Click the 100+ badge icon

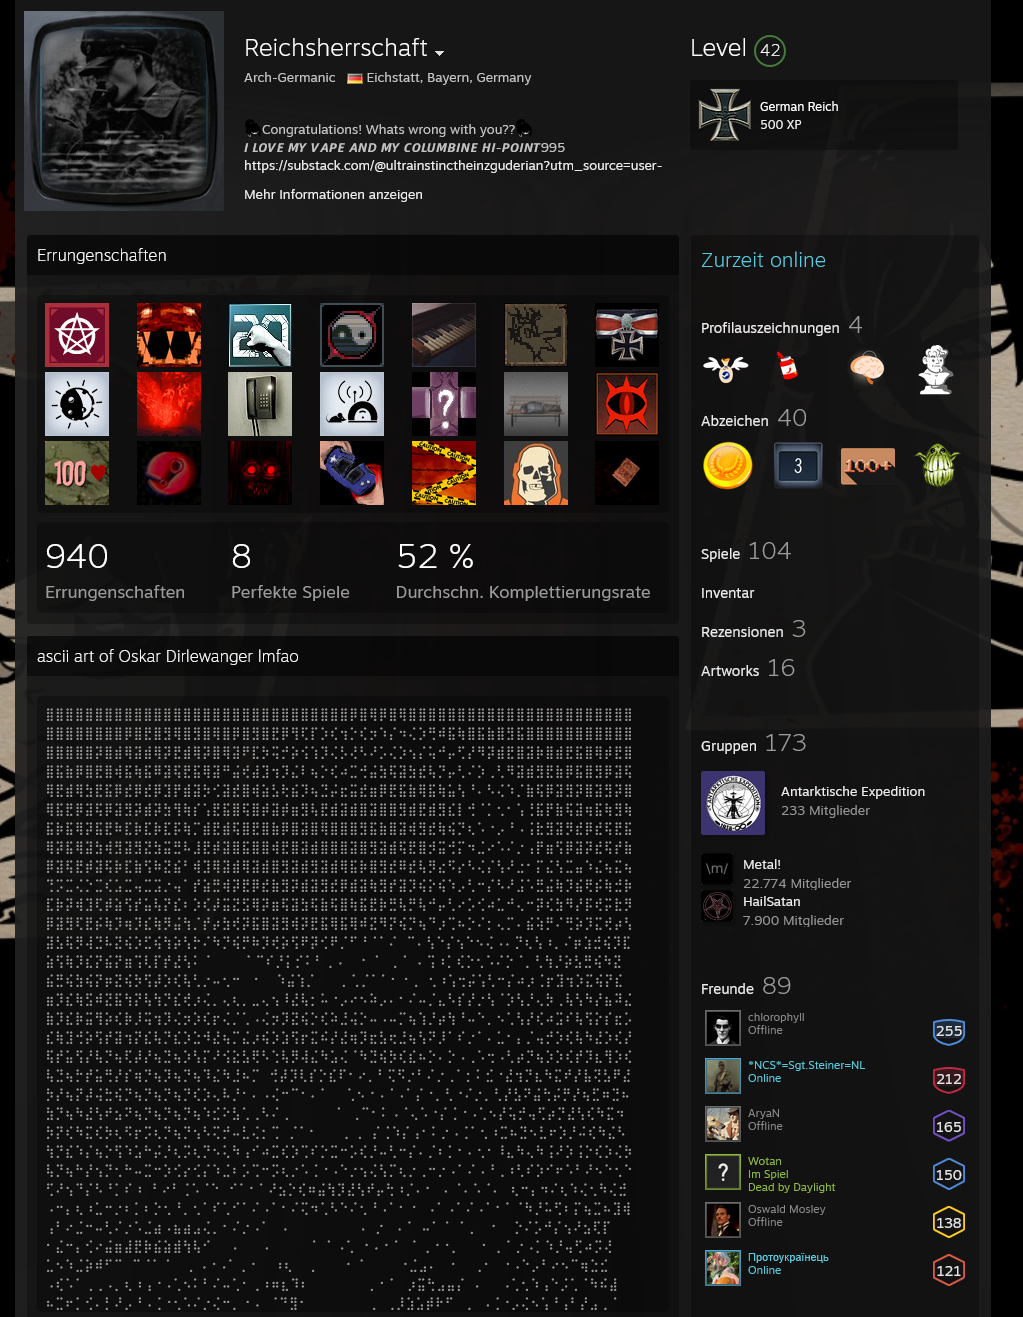[x=867, y=466]
